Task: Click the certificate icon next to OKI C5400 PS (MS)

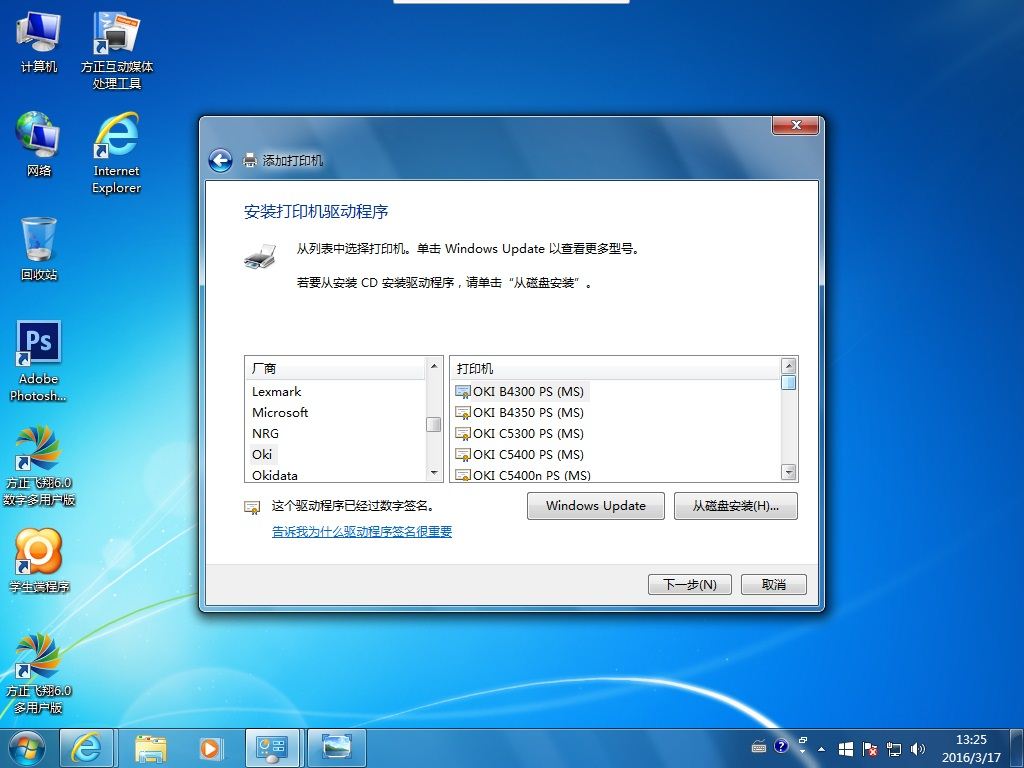Action: [463, 455]
